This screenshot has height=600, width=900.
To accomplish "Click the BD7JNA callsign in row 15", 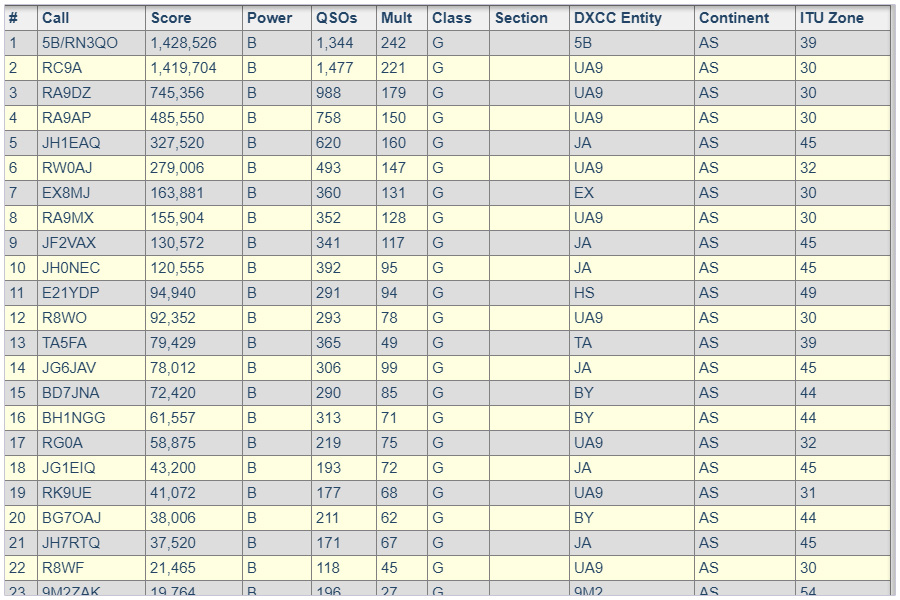I will (x=71, y=393).
